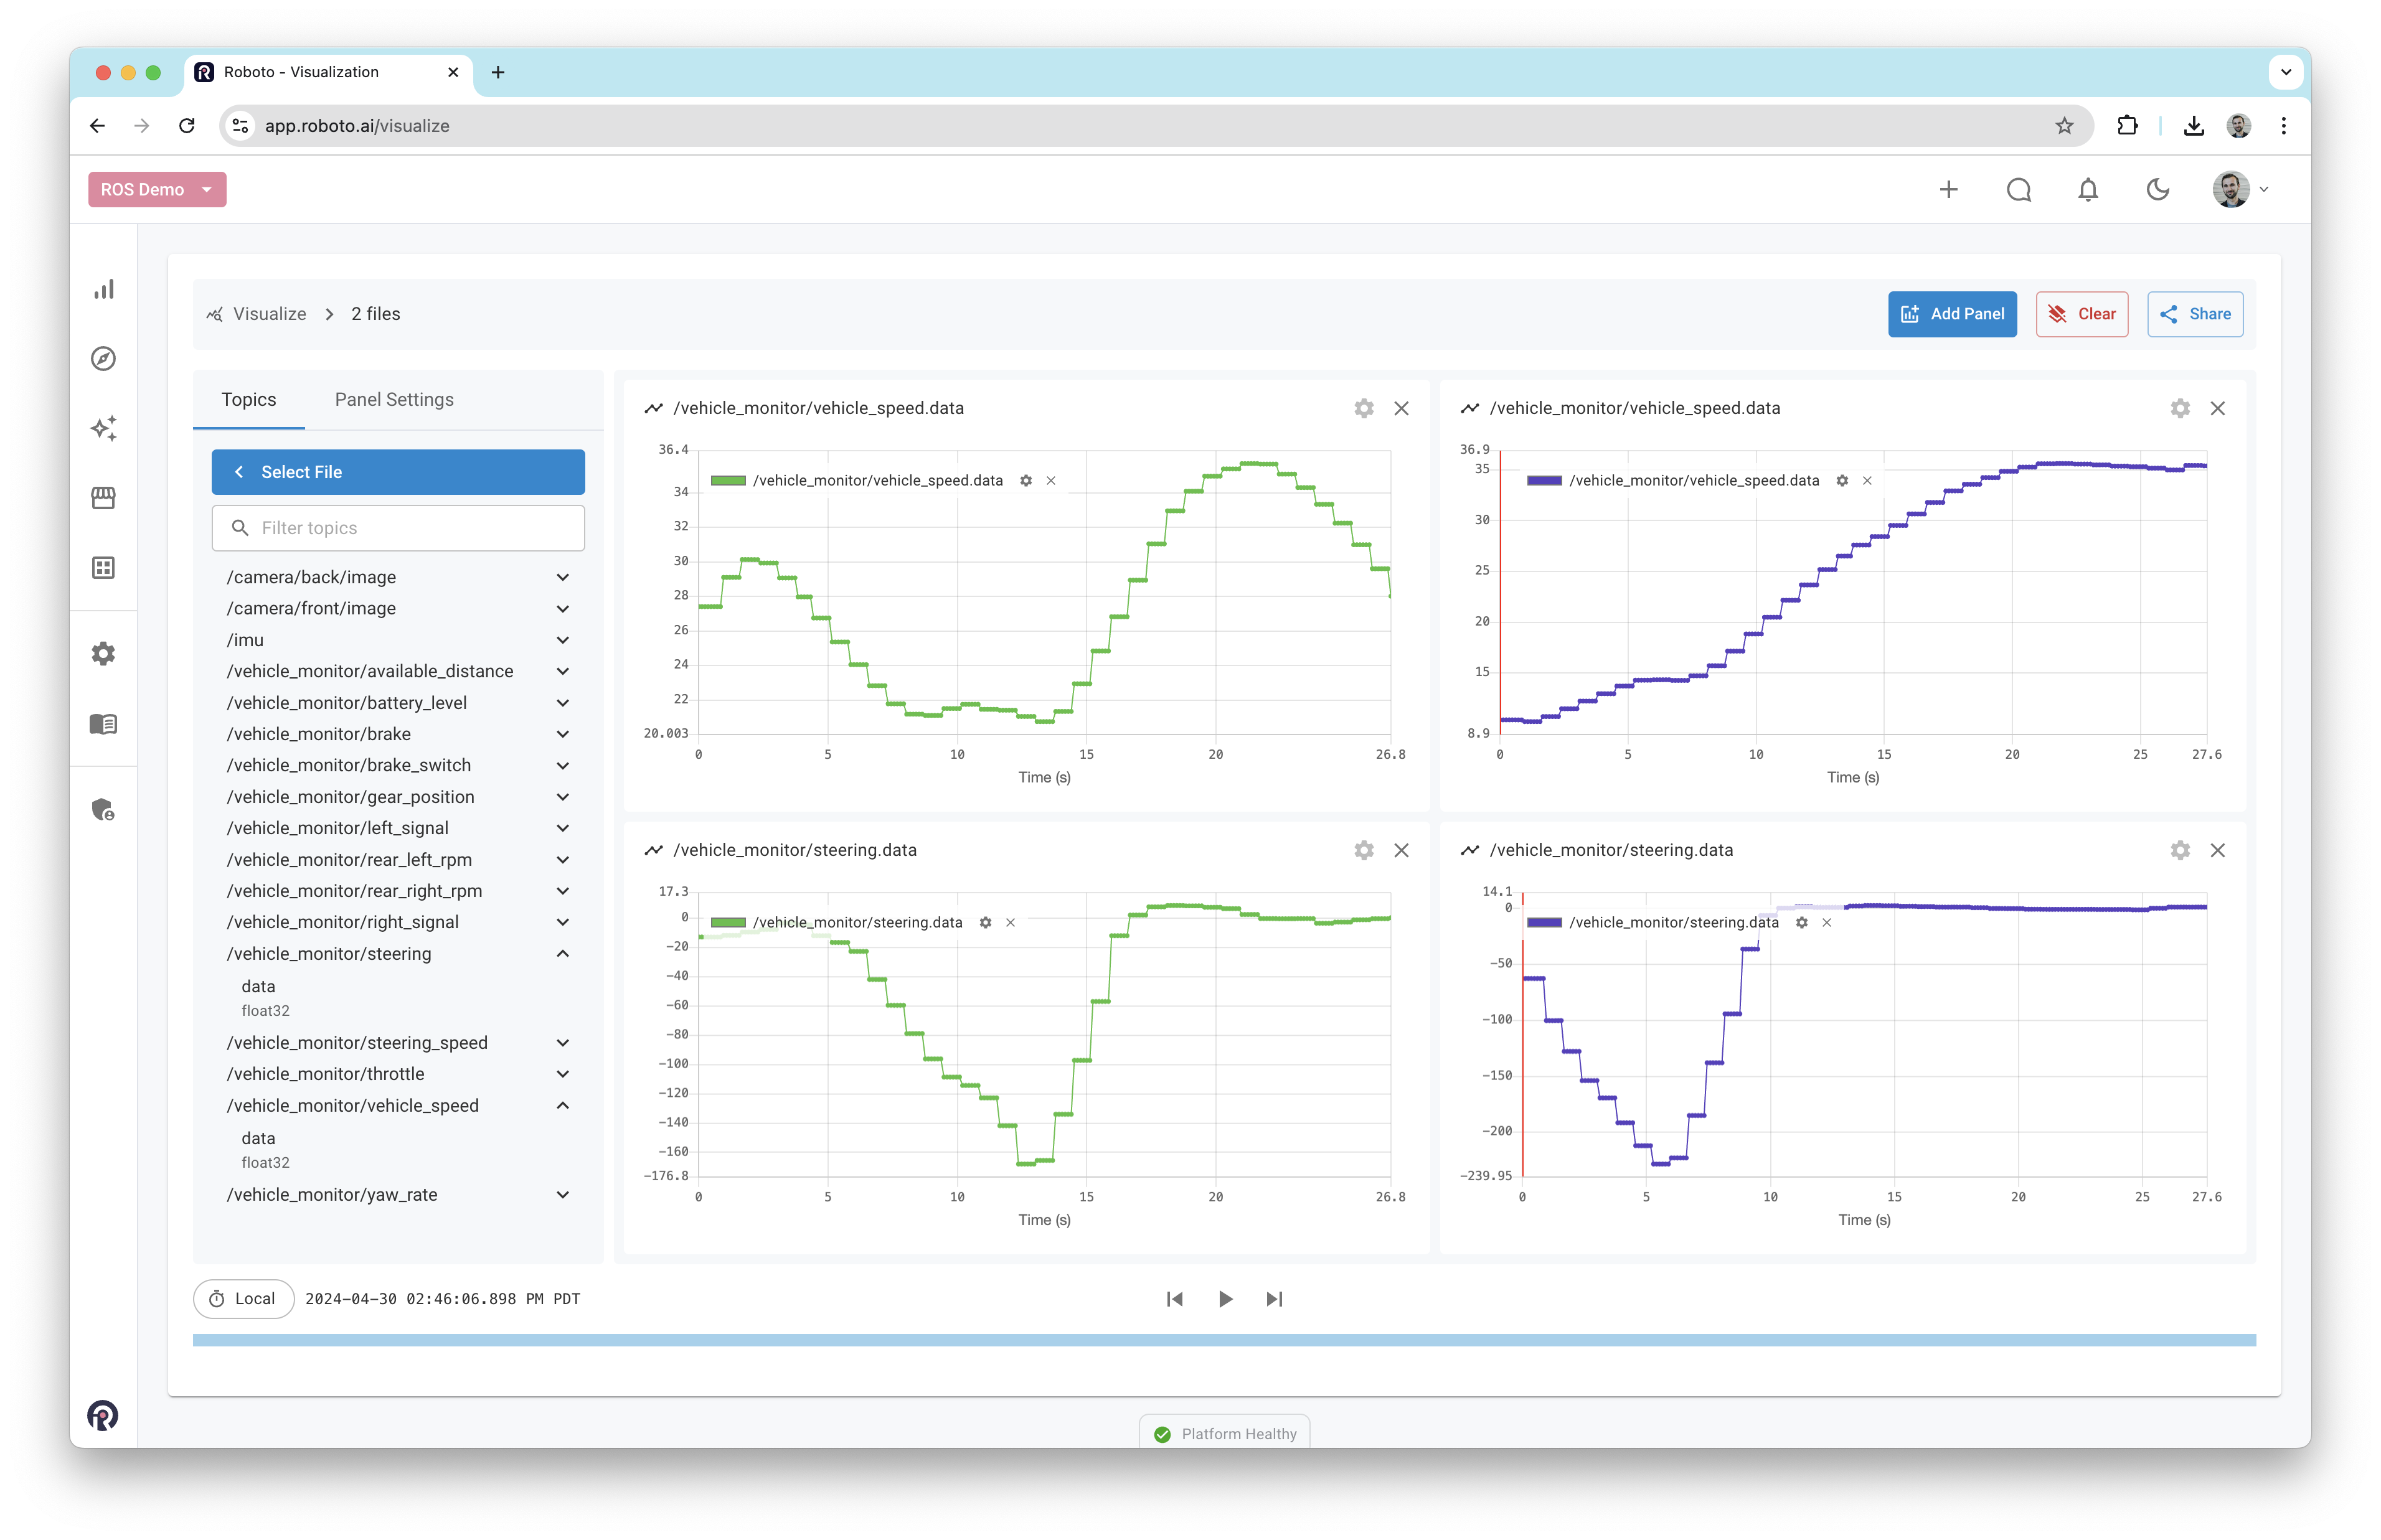Collapse the /vehicle_monitor/steering topic

tap(563, 954)
